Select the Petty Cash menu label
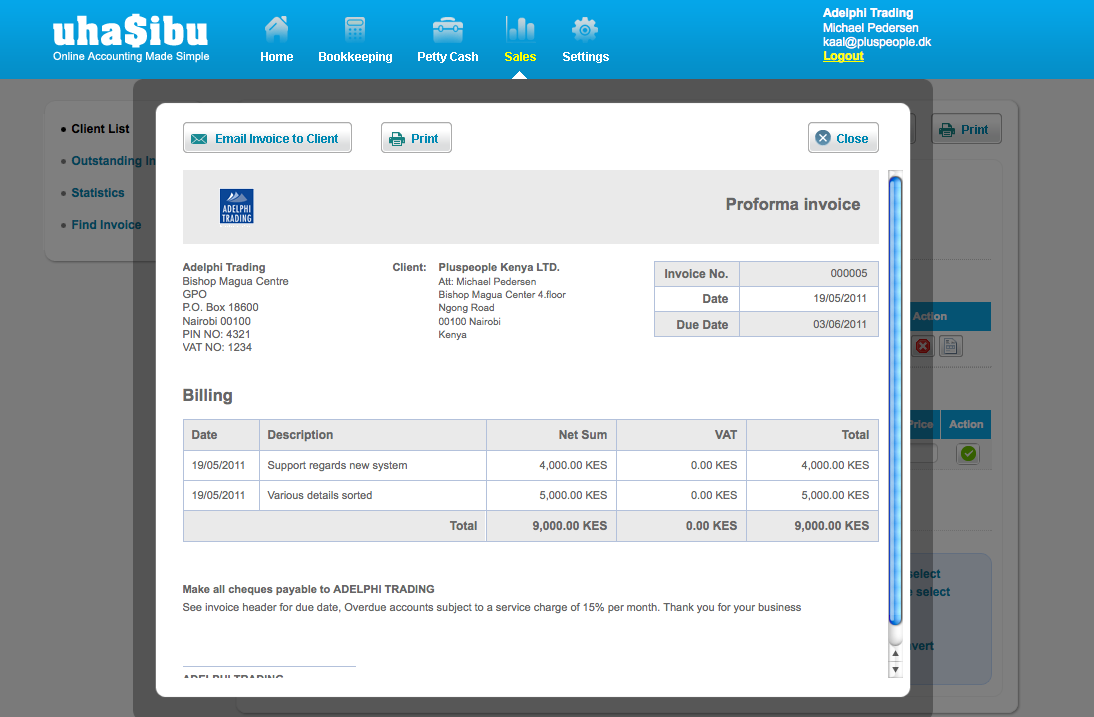Screen dimensions: 1094x717 click(x=447, y=57)
